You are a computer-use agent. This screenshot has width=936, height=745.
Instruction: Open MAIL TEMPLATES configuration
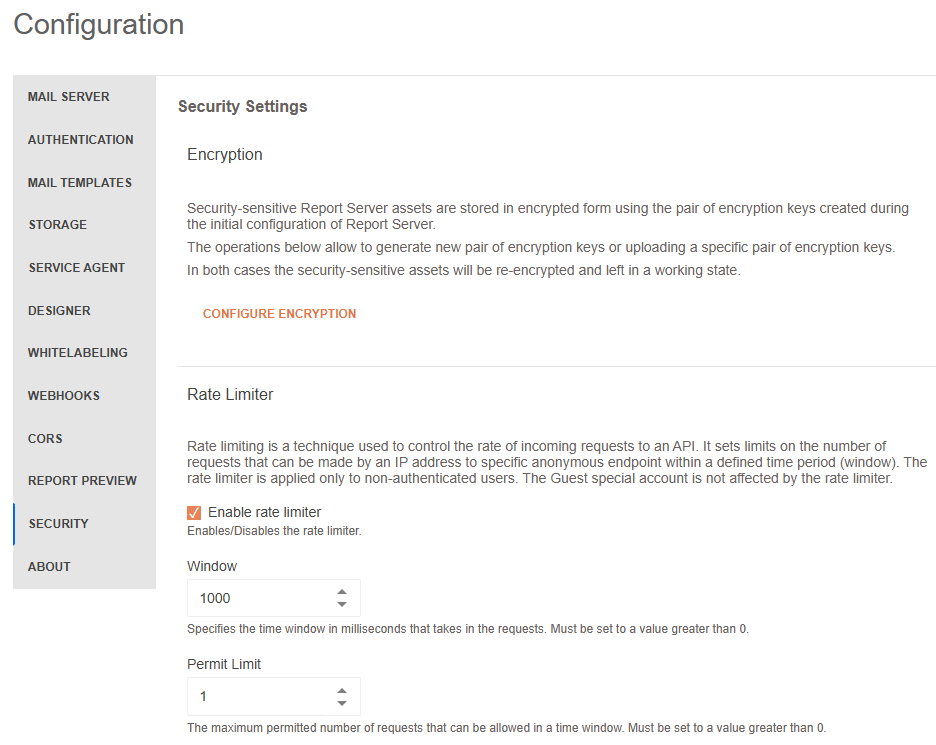coord(79,182)
